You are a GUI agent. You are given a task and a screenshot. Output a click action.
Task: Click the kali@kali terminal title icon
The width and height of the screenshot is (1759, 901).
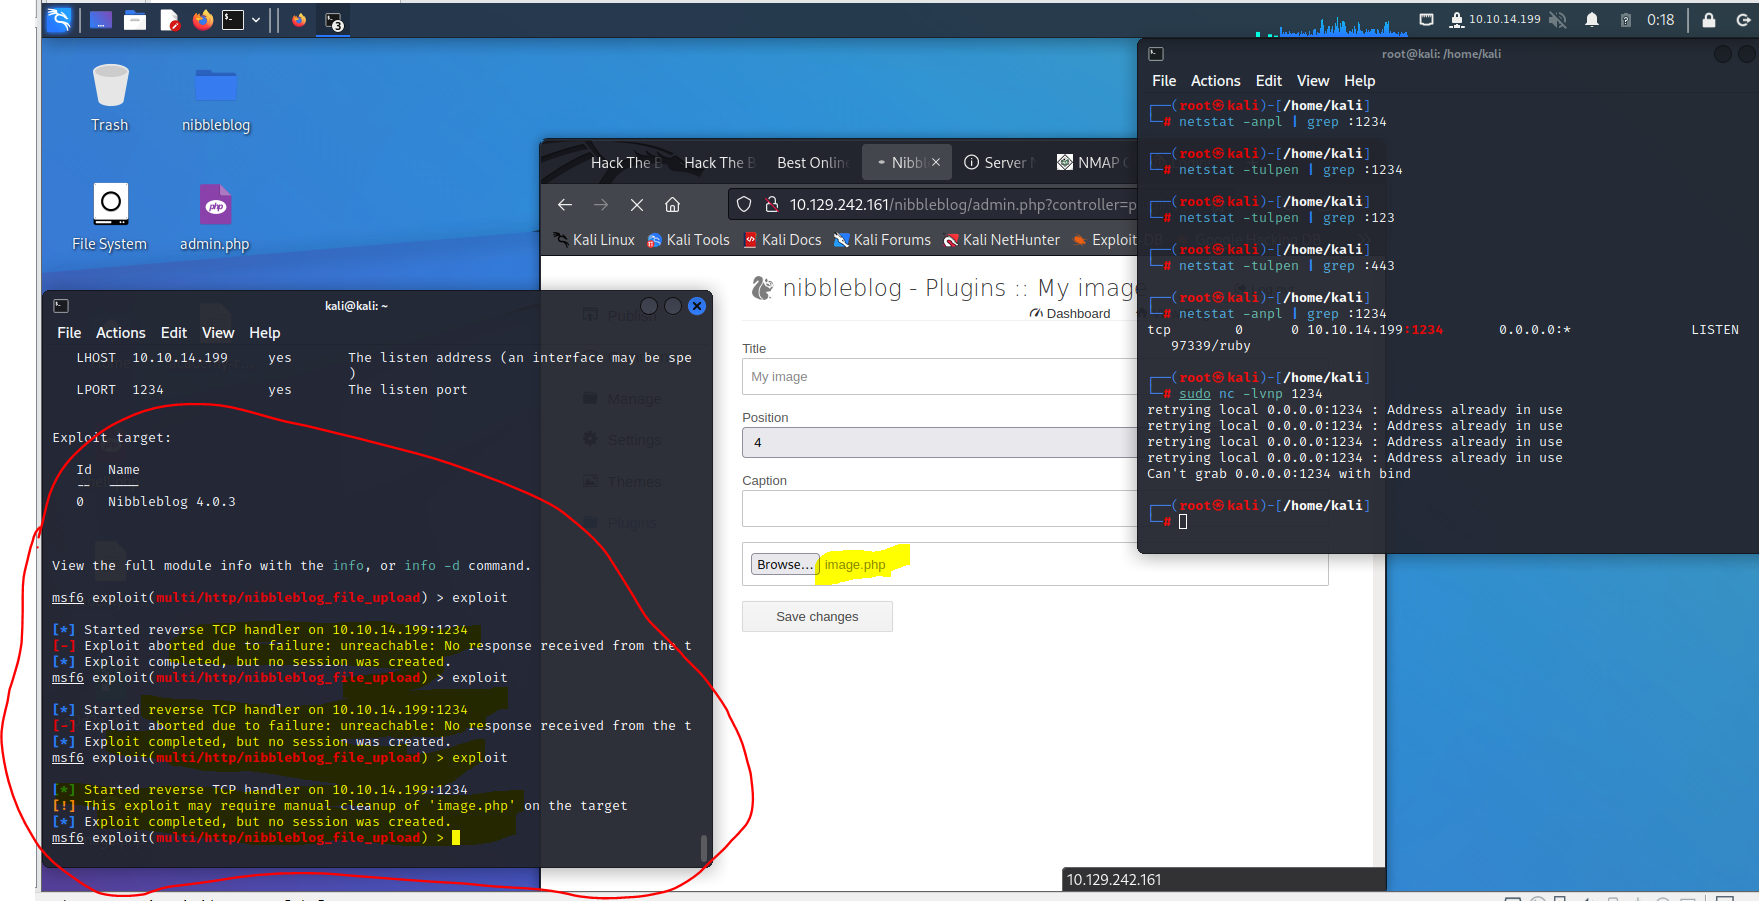pos(61,306)
